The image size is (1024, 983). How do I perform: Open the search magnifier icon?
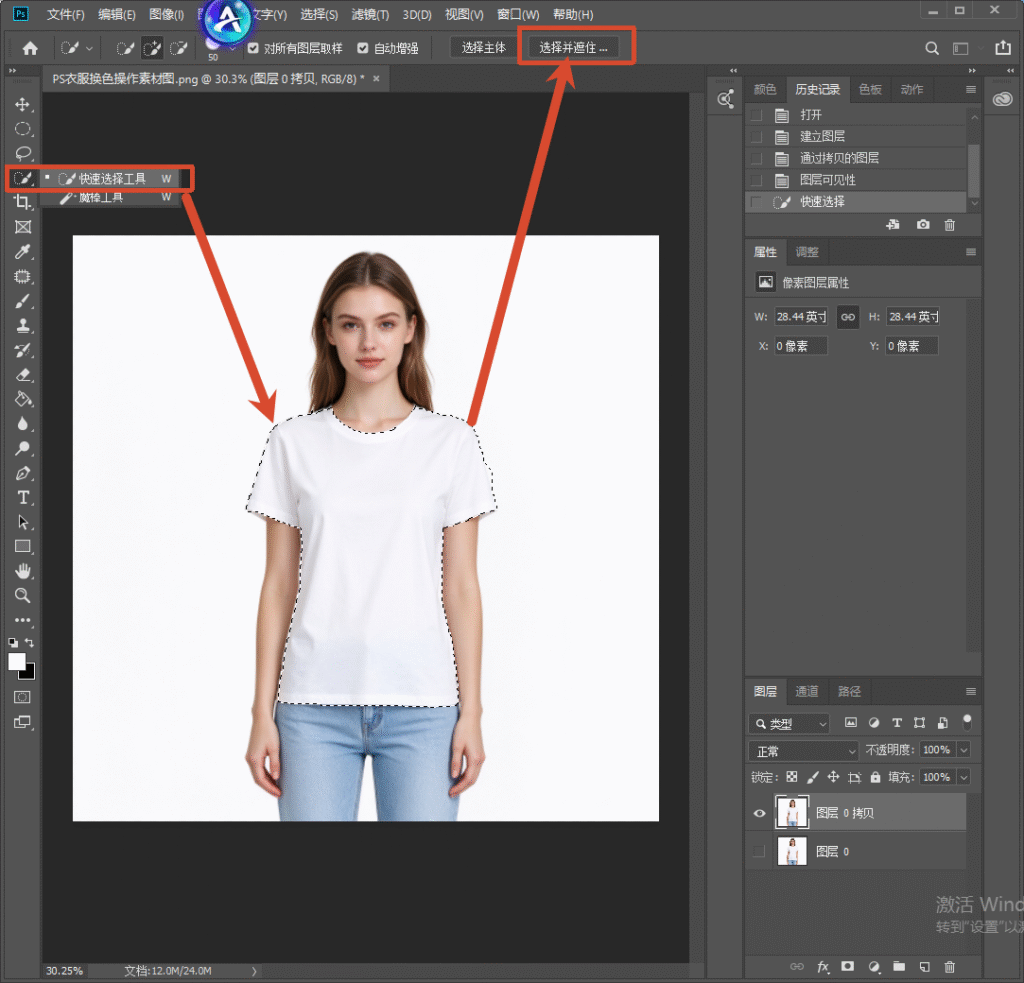[932, 48]
